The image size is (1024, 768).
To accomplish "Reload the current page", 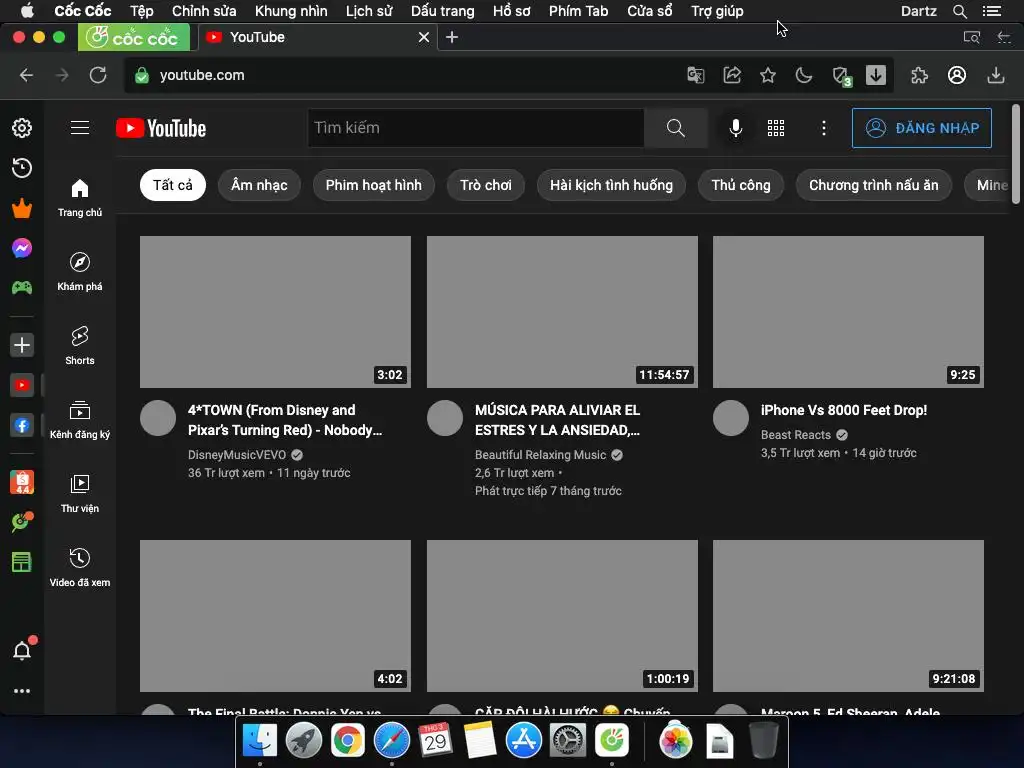I will pos(98,75).
